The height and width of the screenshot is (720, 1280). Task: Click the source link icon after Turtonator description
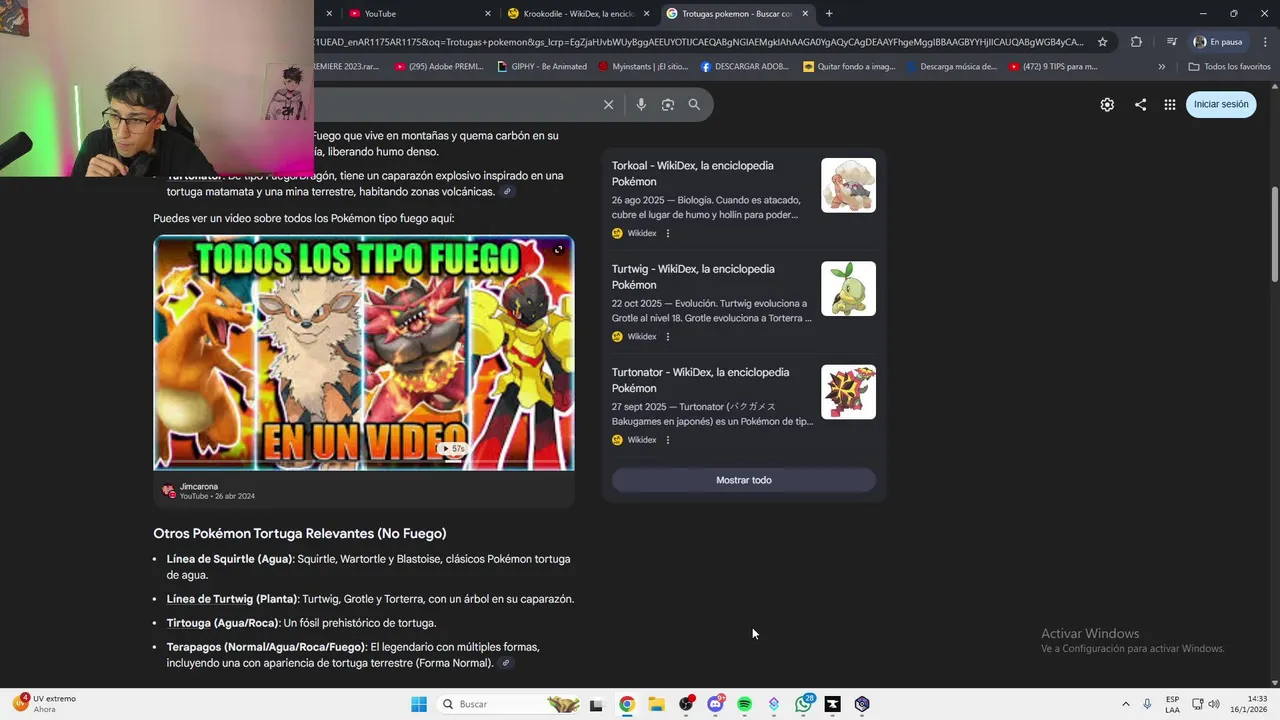(x=507, y=192)
